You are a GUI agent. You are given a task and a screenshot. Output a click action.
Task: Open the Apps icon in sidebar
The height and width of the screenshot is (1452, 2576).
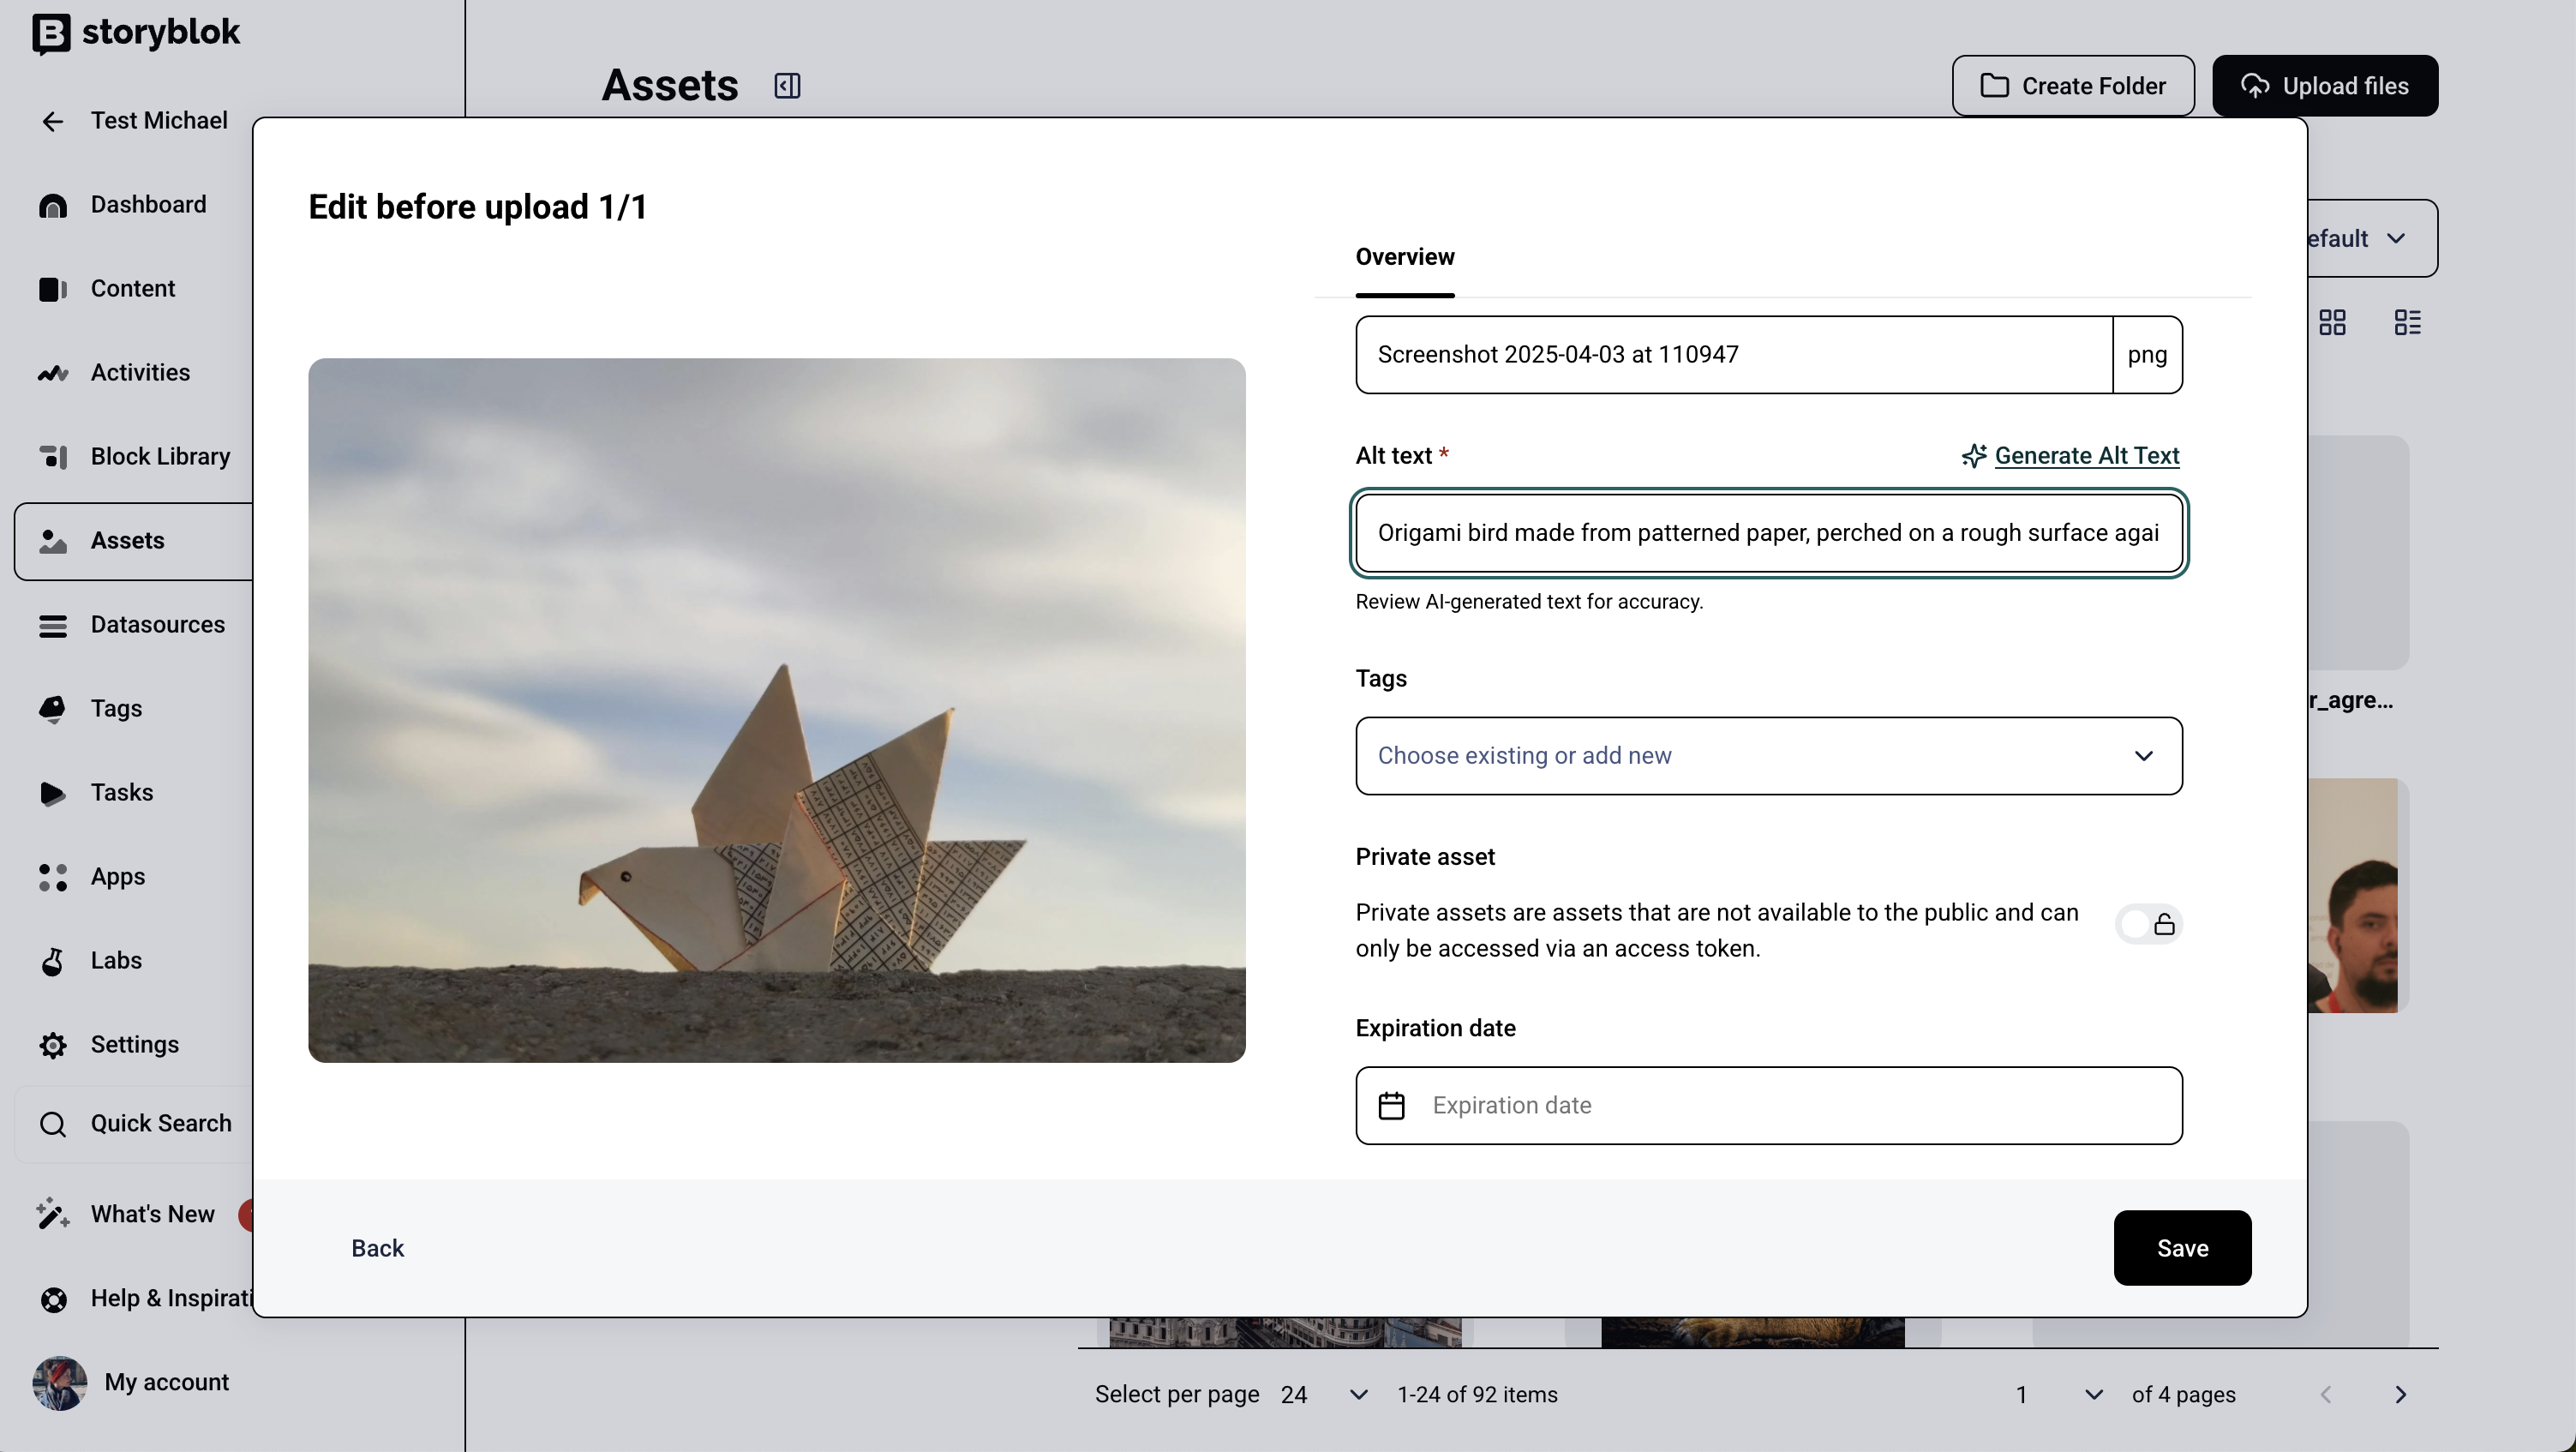click(53, 877)
